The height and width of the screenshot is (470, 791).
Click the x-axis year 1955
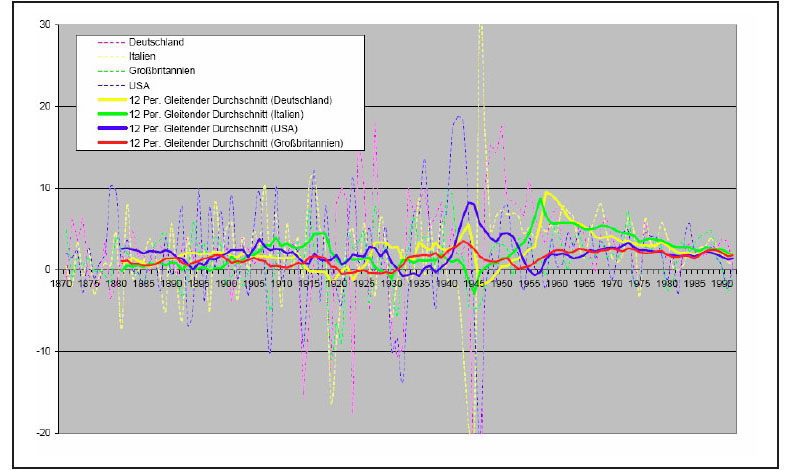pyautogui.click(x=529, y=284)
